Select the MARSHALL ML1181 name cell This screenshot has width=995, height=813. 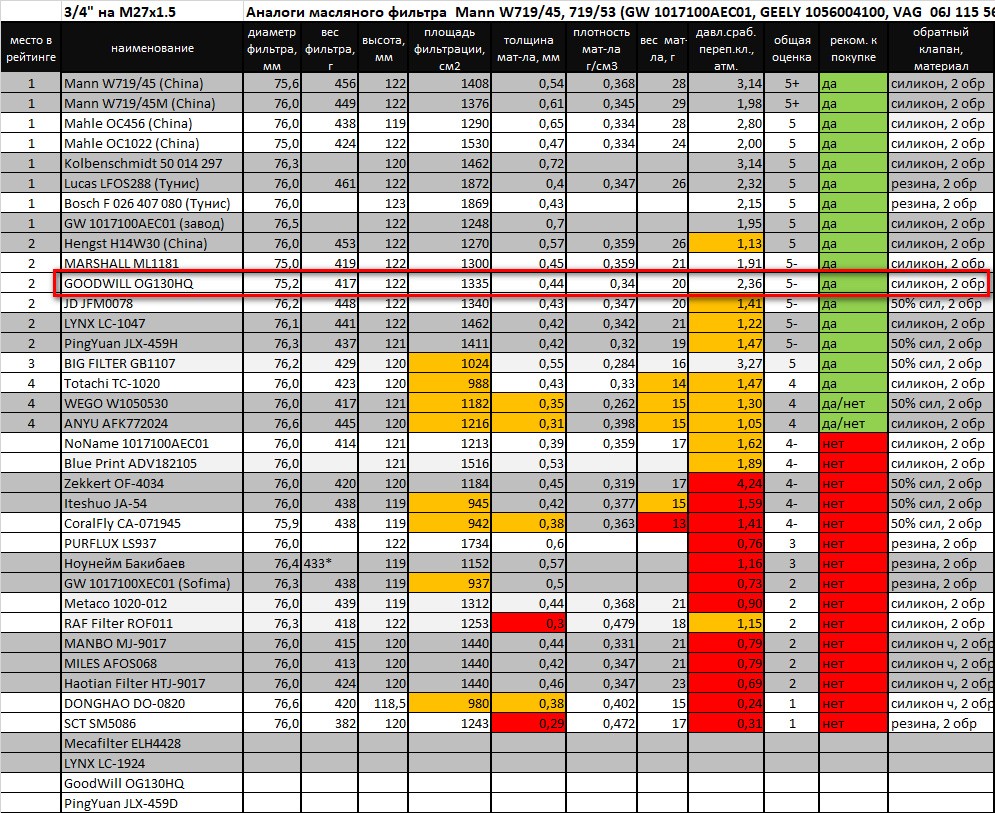coord(152,263)
